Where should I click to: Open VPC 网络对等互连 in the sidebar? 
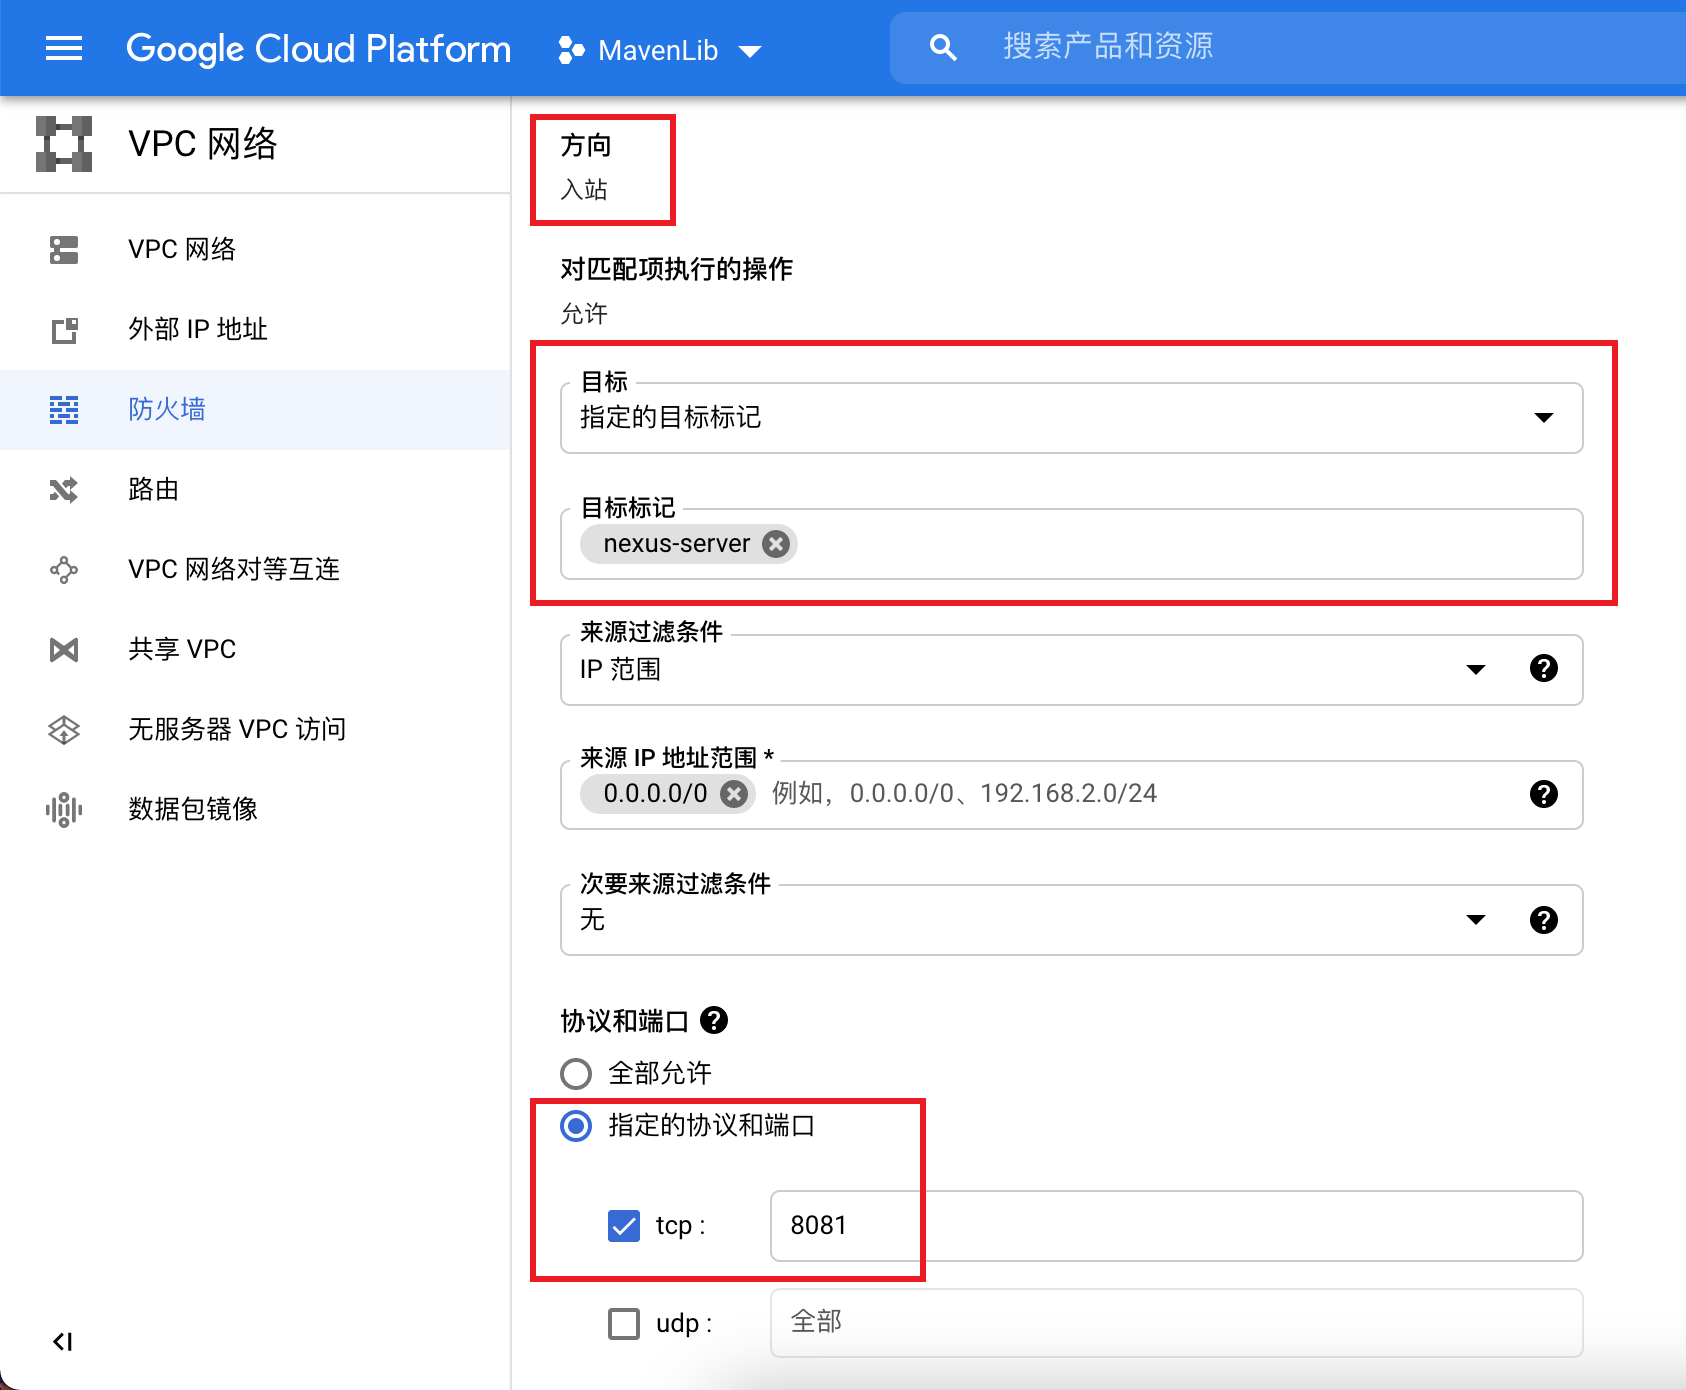[x=255, y=569]
